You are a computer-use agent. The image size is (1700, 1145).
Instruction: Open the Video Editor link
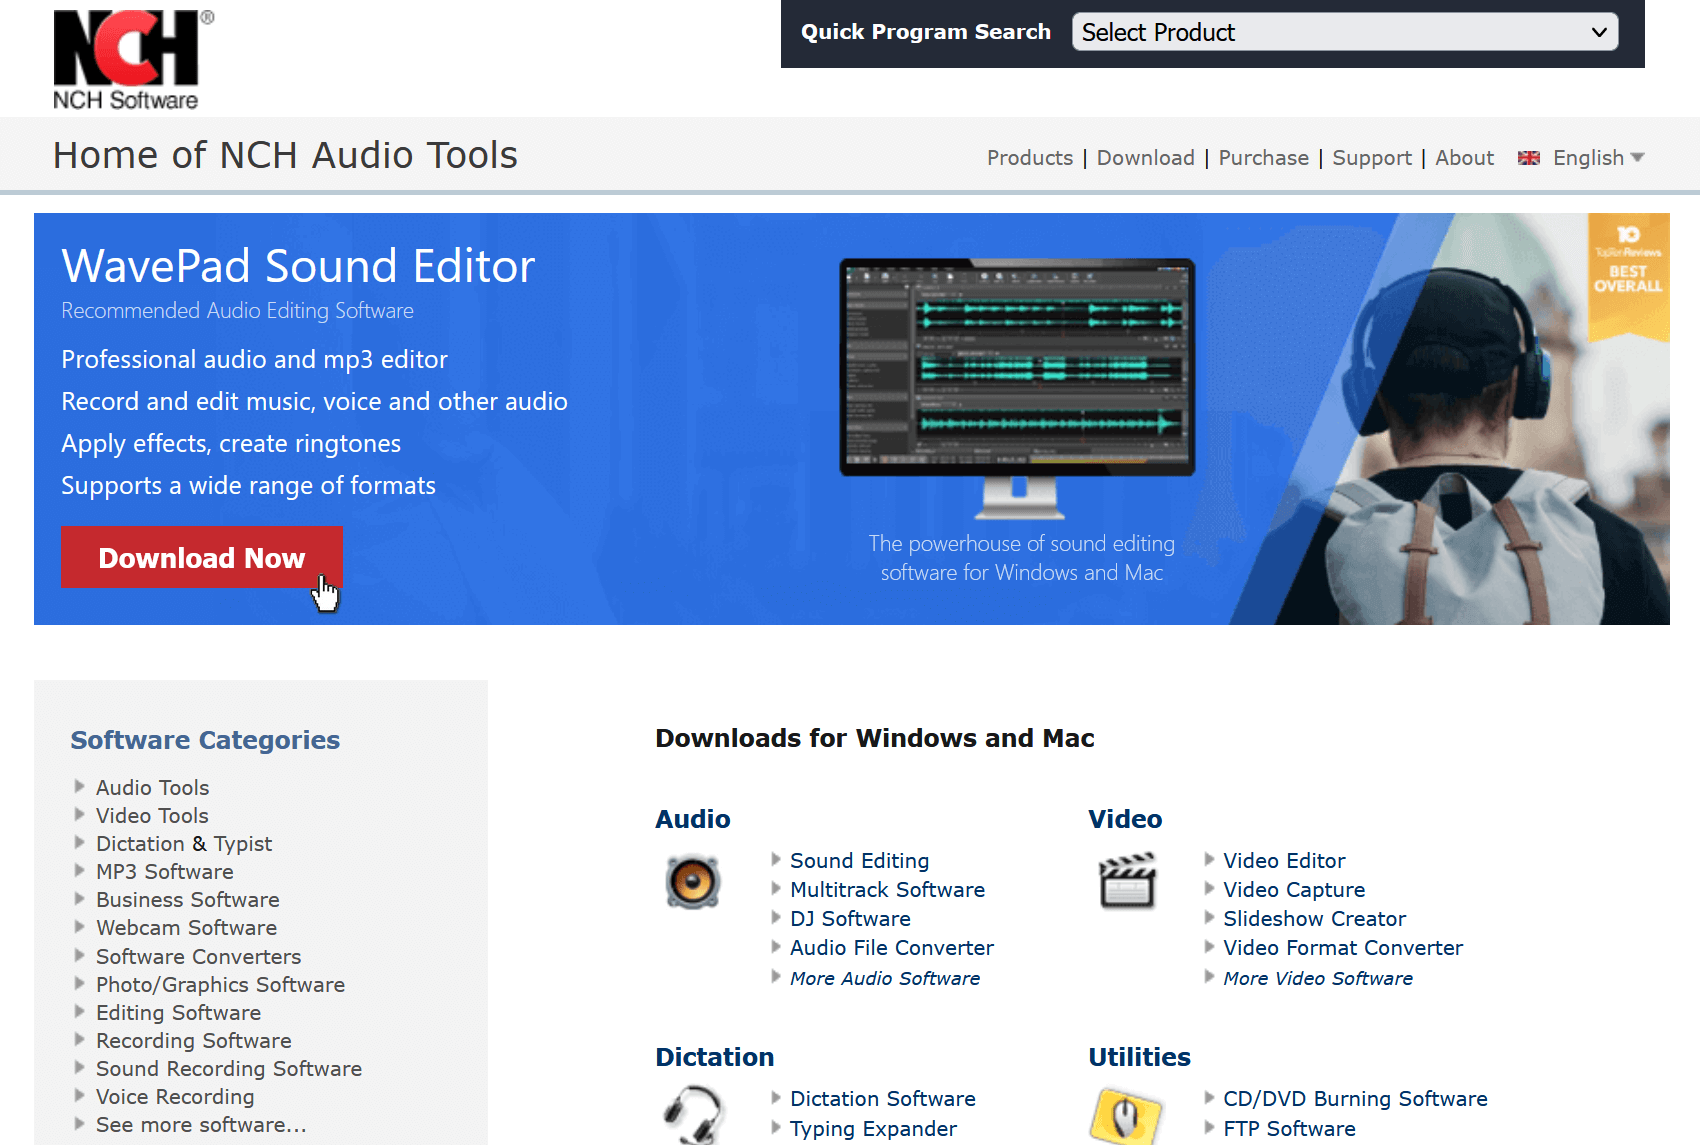(1284, 861)
